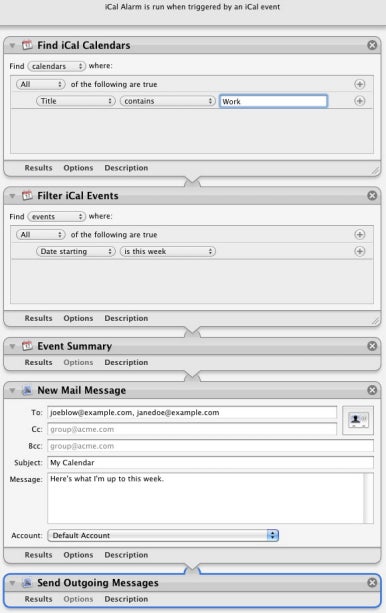Screen dimensions: 386x613
Task: Show Results under Find iCal Calendars
Action: pyautogui.click(x=38, y=168)
